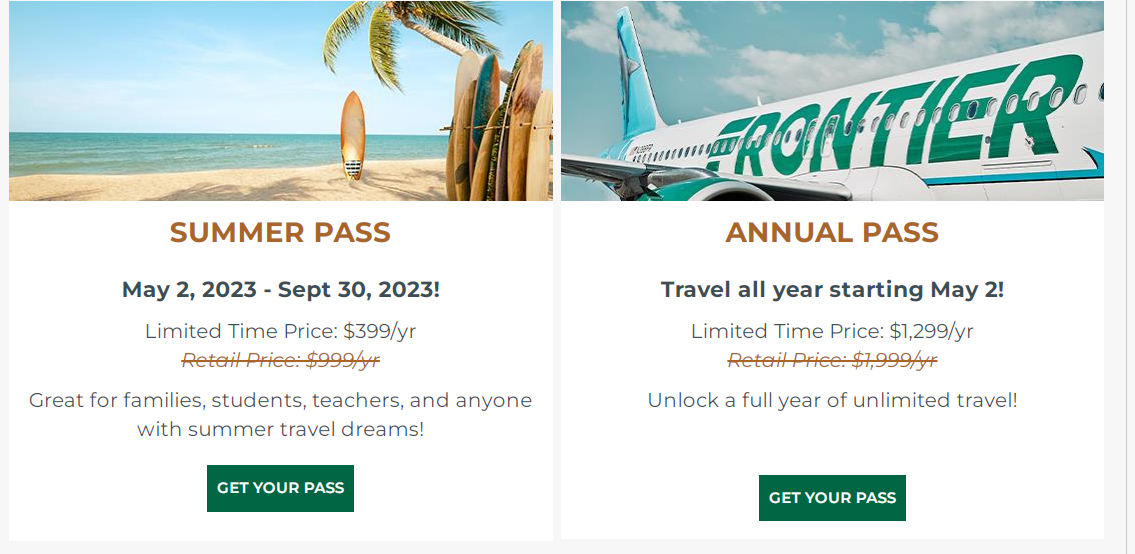Click Annual Pass GET YOUR PASS button

[x=832, y=498]
